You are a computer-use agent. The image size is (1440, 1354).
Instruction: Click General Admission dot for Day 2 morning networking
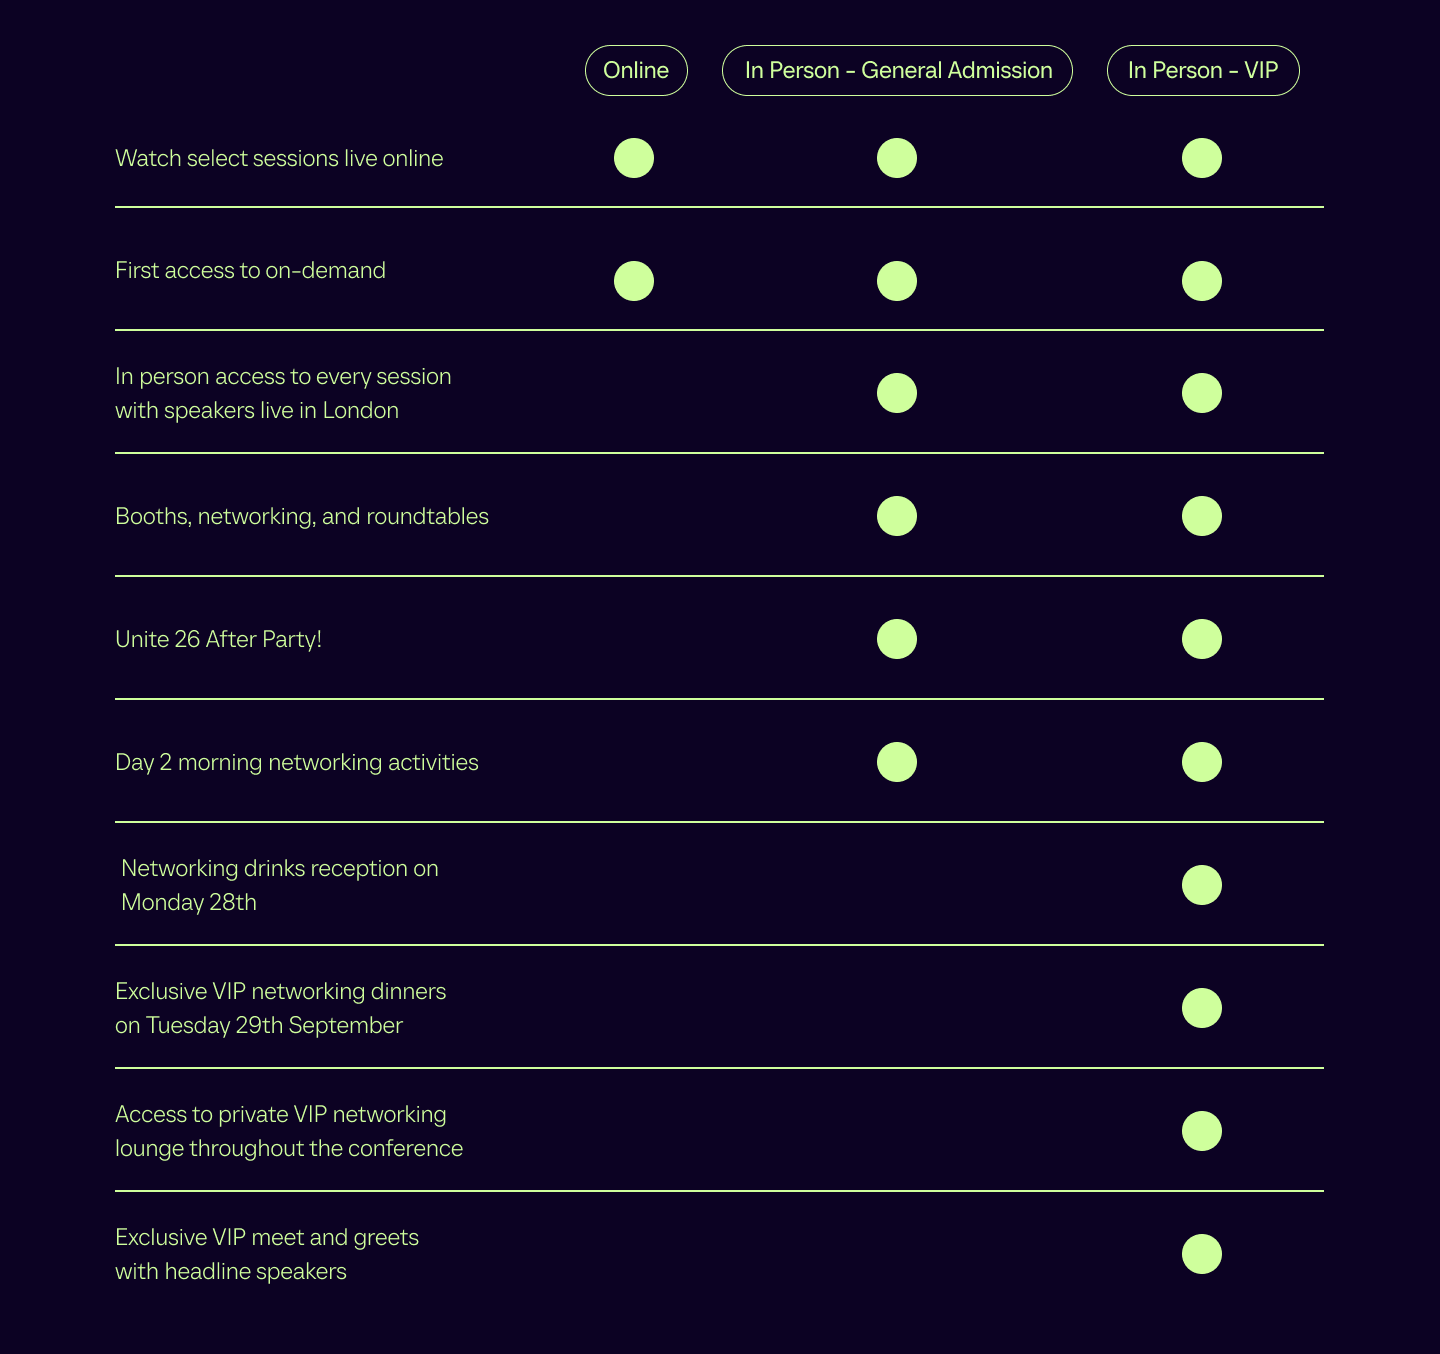point(897,762)
